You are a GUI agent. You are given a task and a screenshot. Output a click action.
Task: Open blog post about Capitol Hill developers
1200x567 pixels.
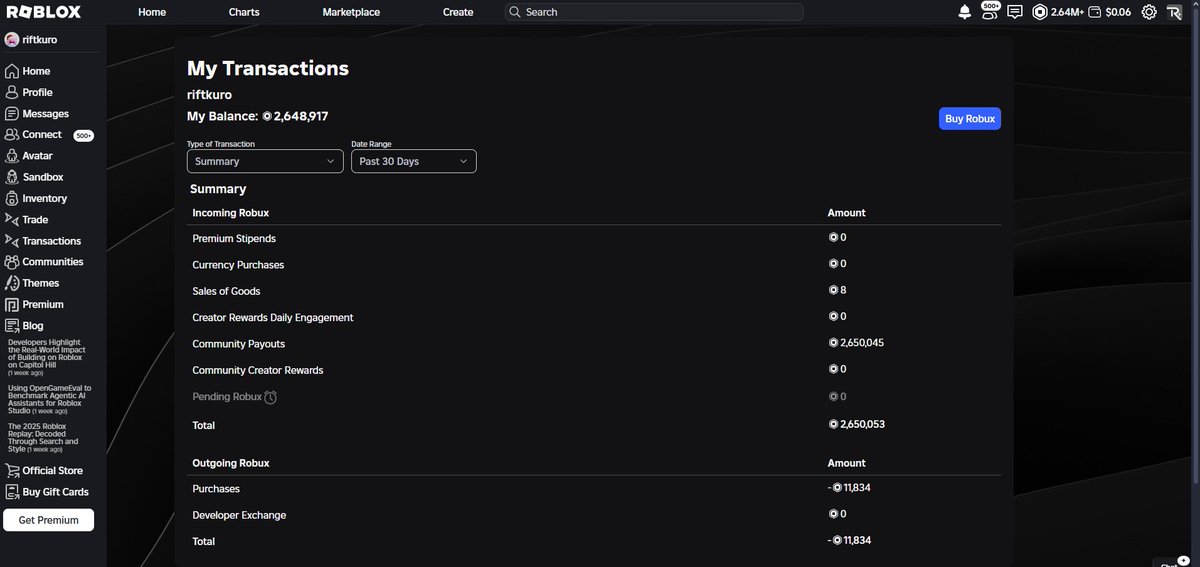[x=47, y=357]
